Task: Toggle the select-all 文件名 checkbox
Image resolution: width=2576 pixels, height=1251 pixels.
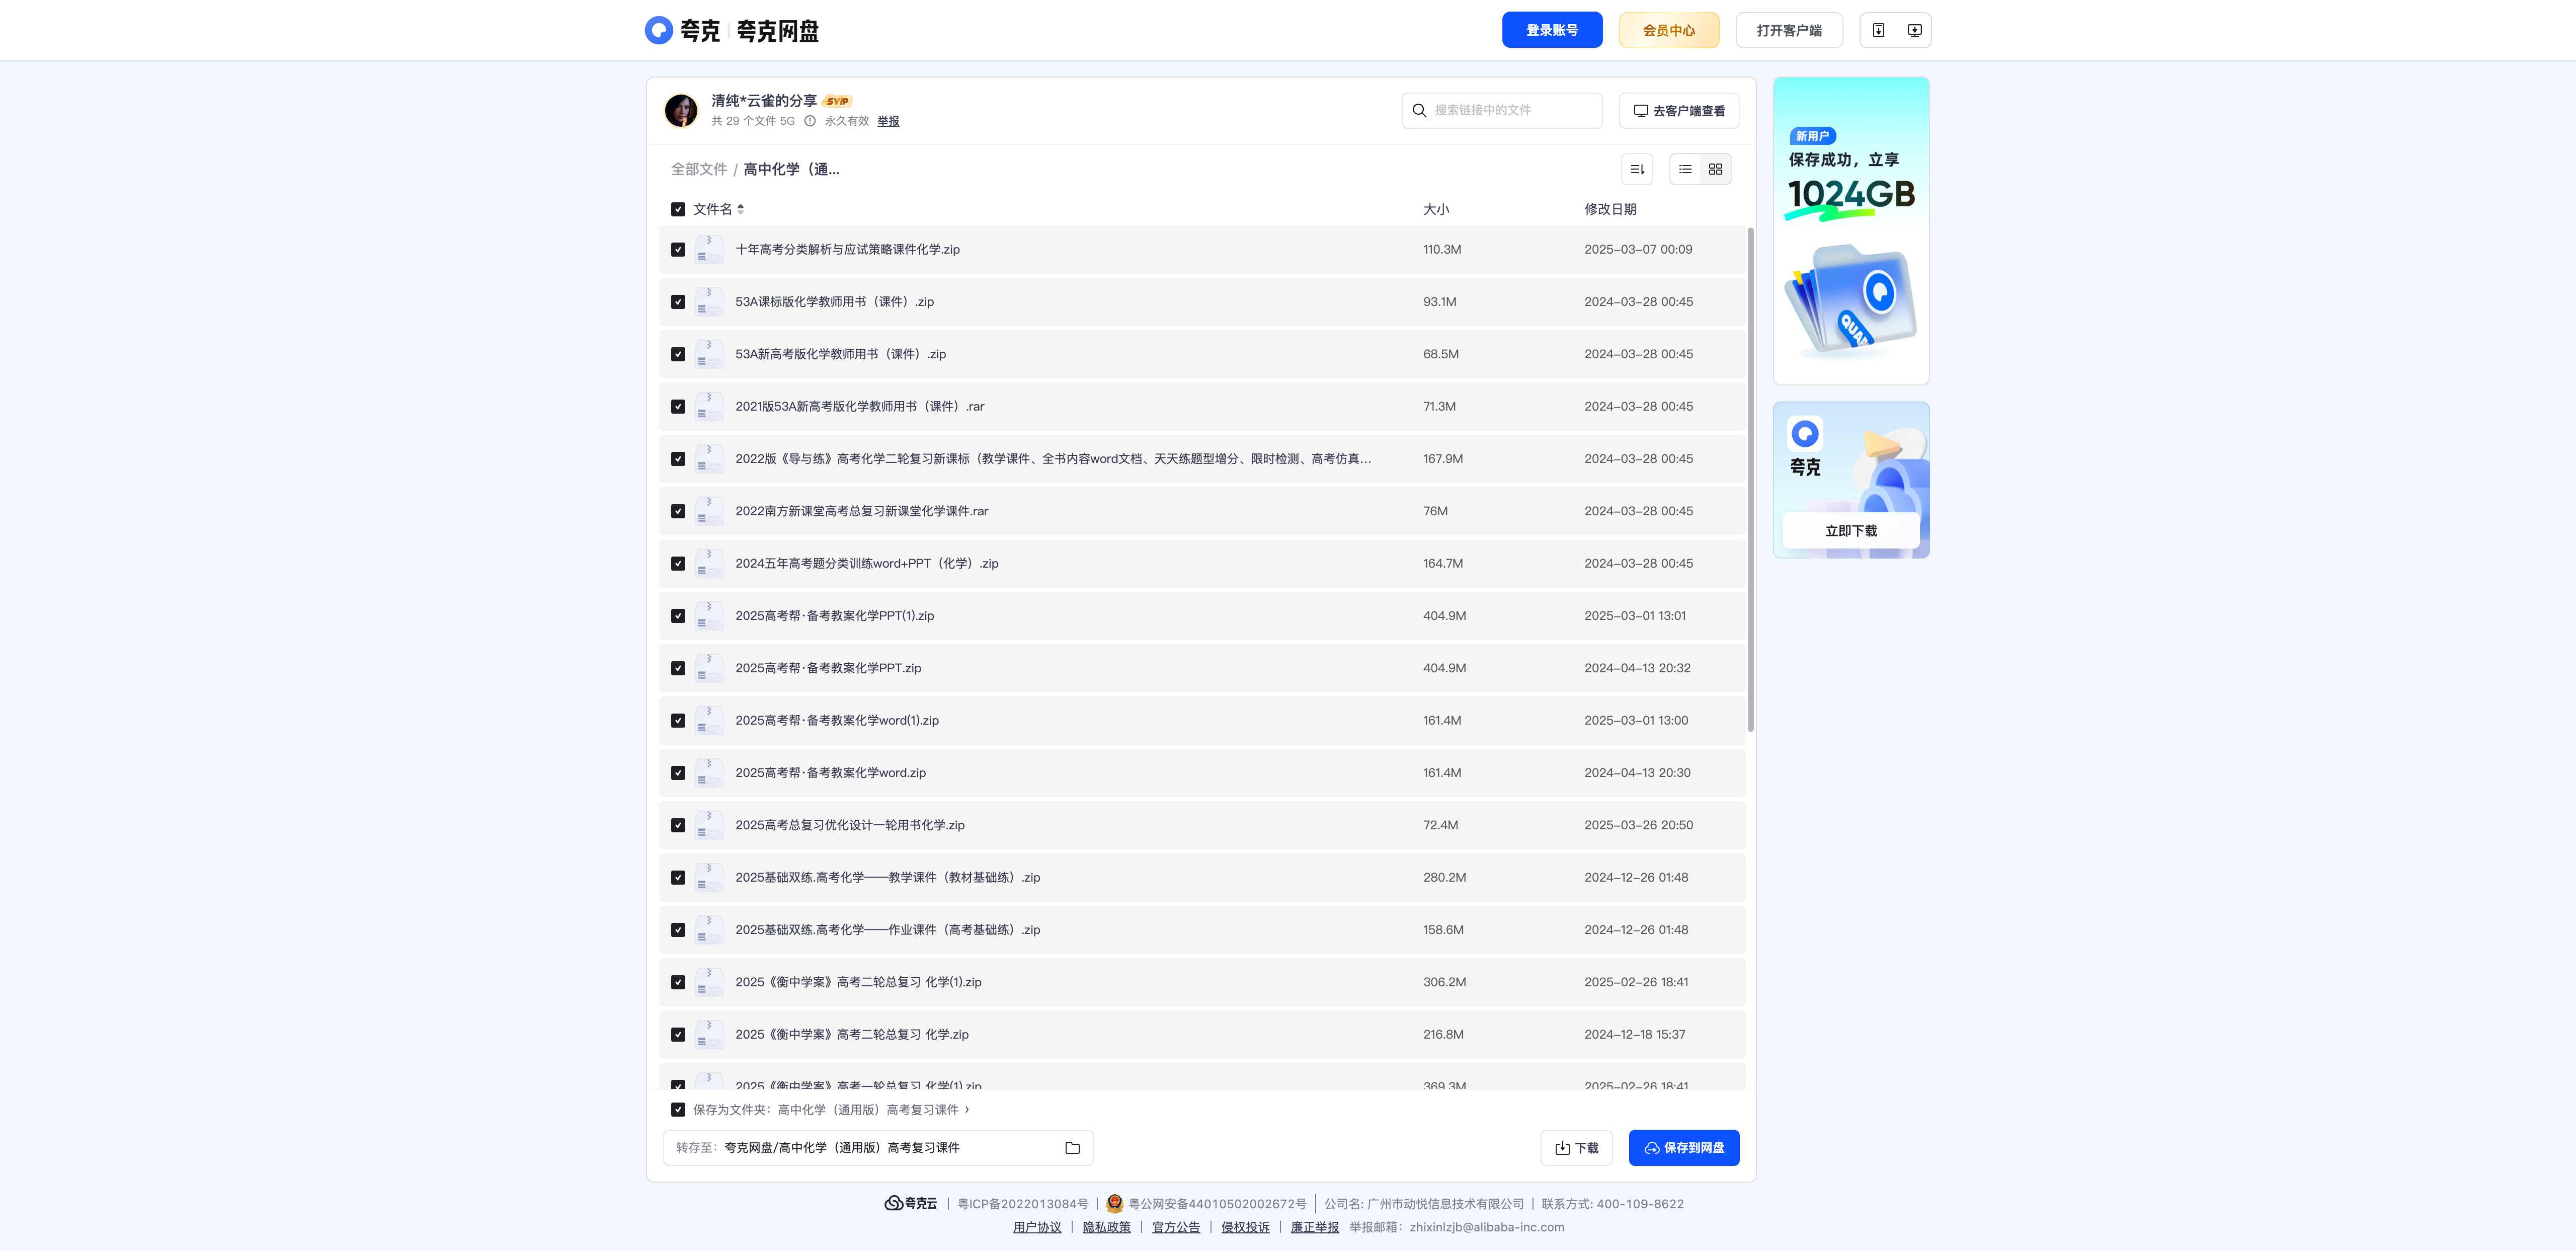Action: pyautogui.click(x=678, y=209)
